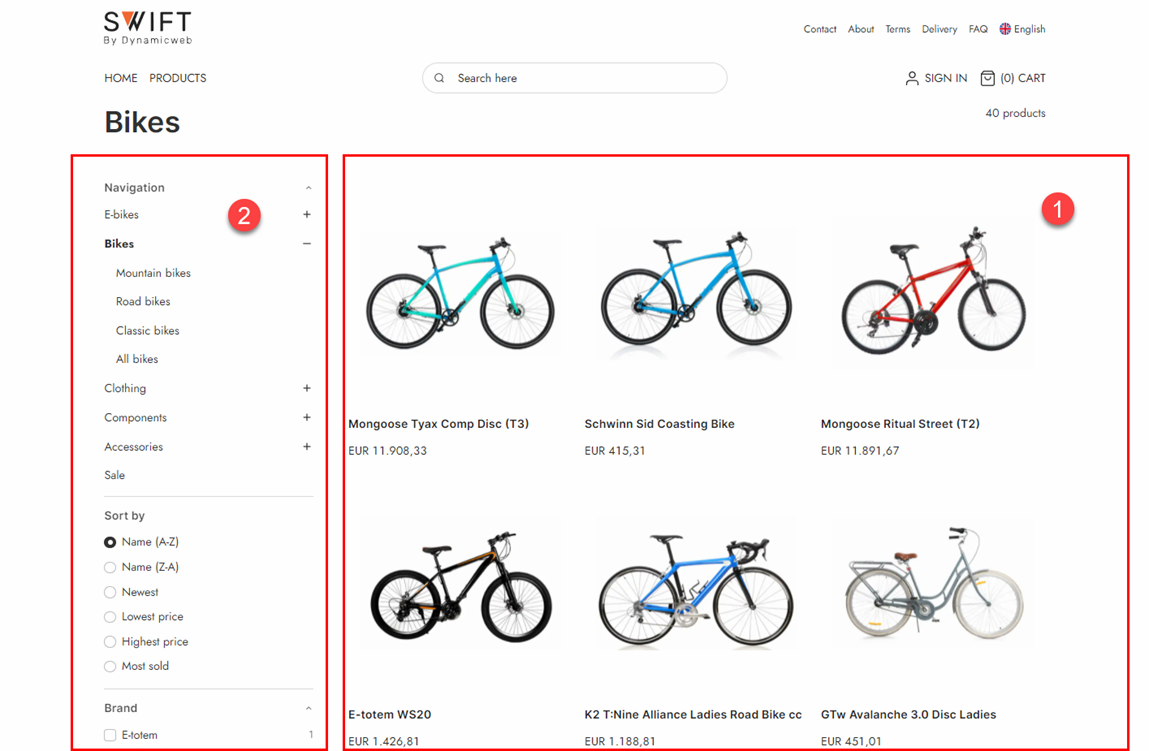Open the Mongoose Ritual Street red bike image

point(932,295)
